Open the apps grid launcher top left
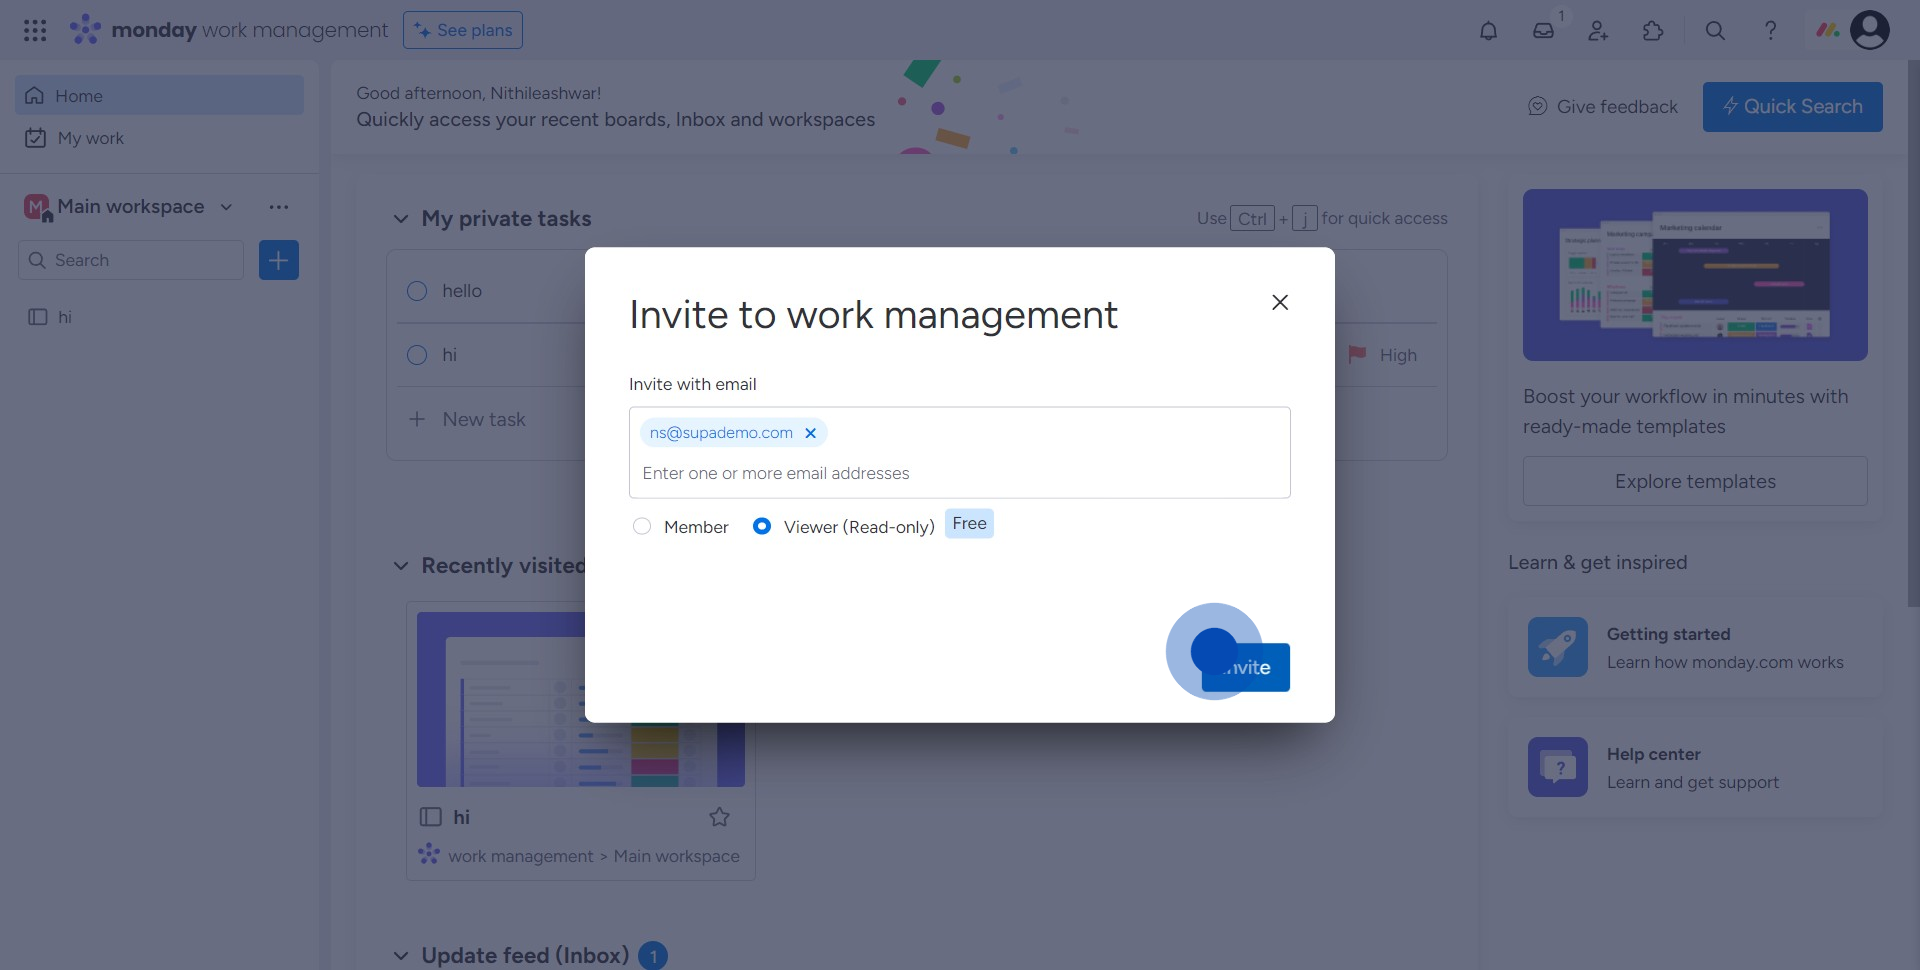The height and width of the screenshot is (970, 1920). coord(34,30)
